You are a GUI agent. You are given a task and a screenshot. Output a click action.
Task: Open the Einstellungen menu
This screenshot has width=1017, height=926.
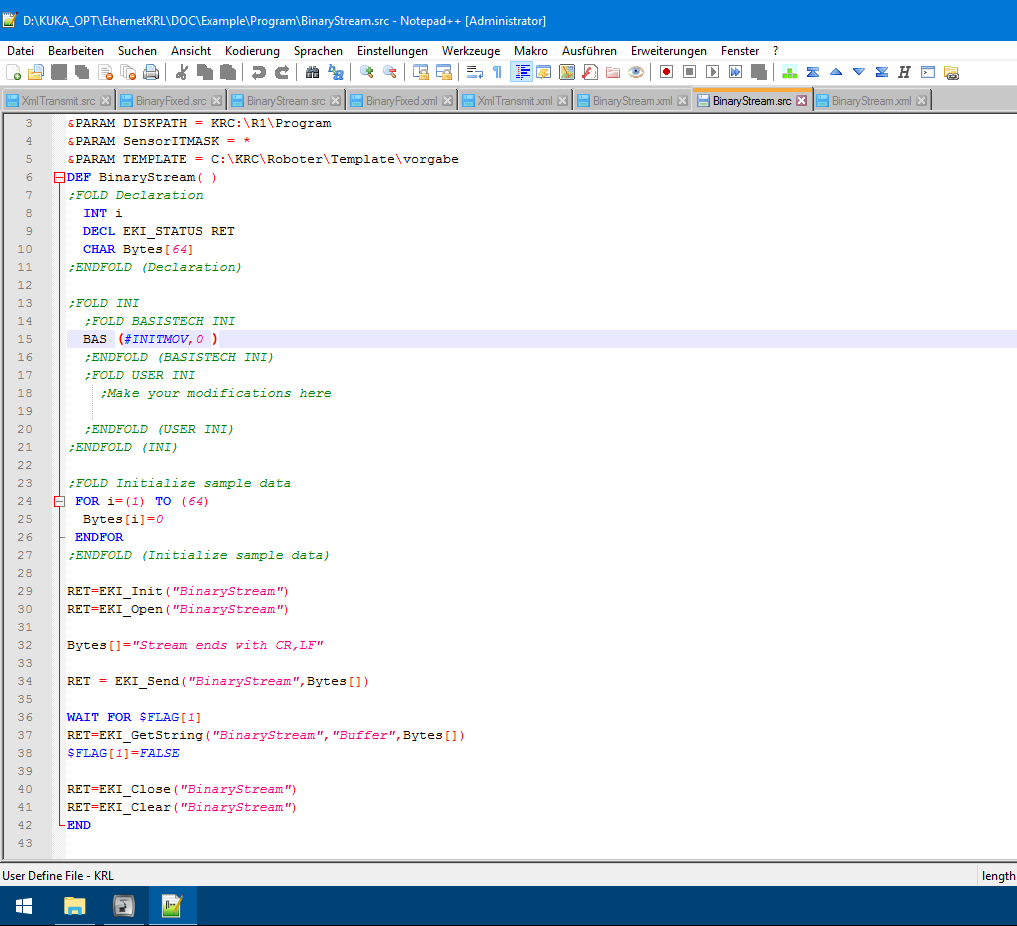click(x=392, y=51)
